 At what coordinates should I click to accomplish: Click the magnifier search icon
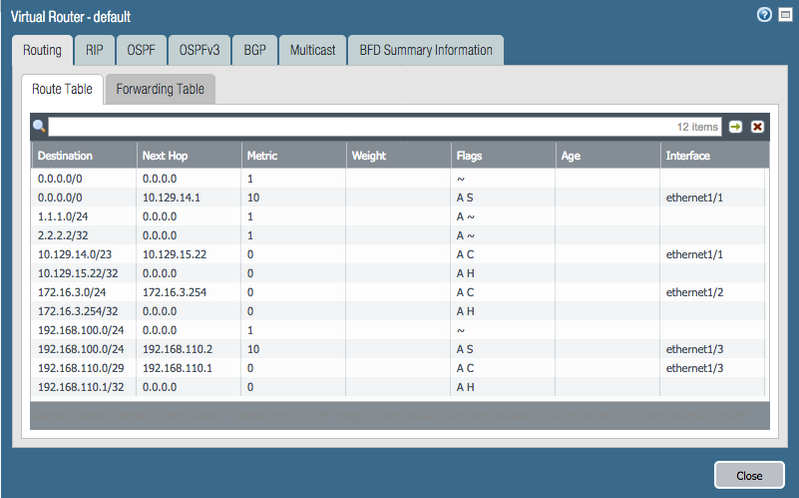(39, 127)
